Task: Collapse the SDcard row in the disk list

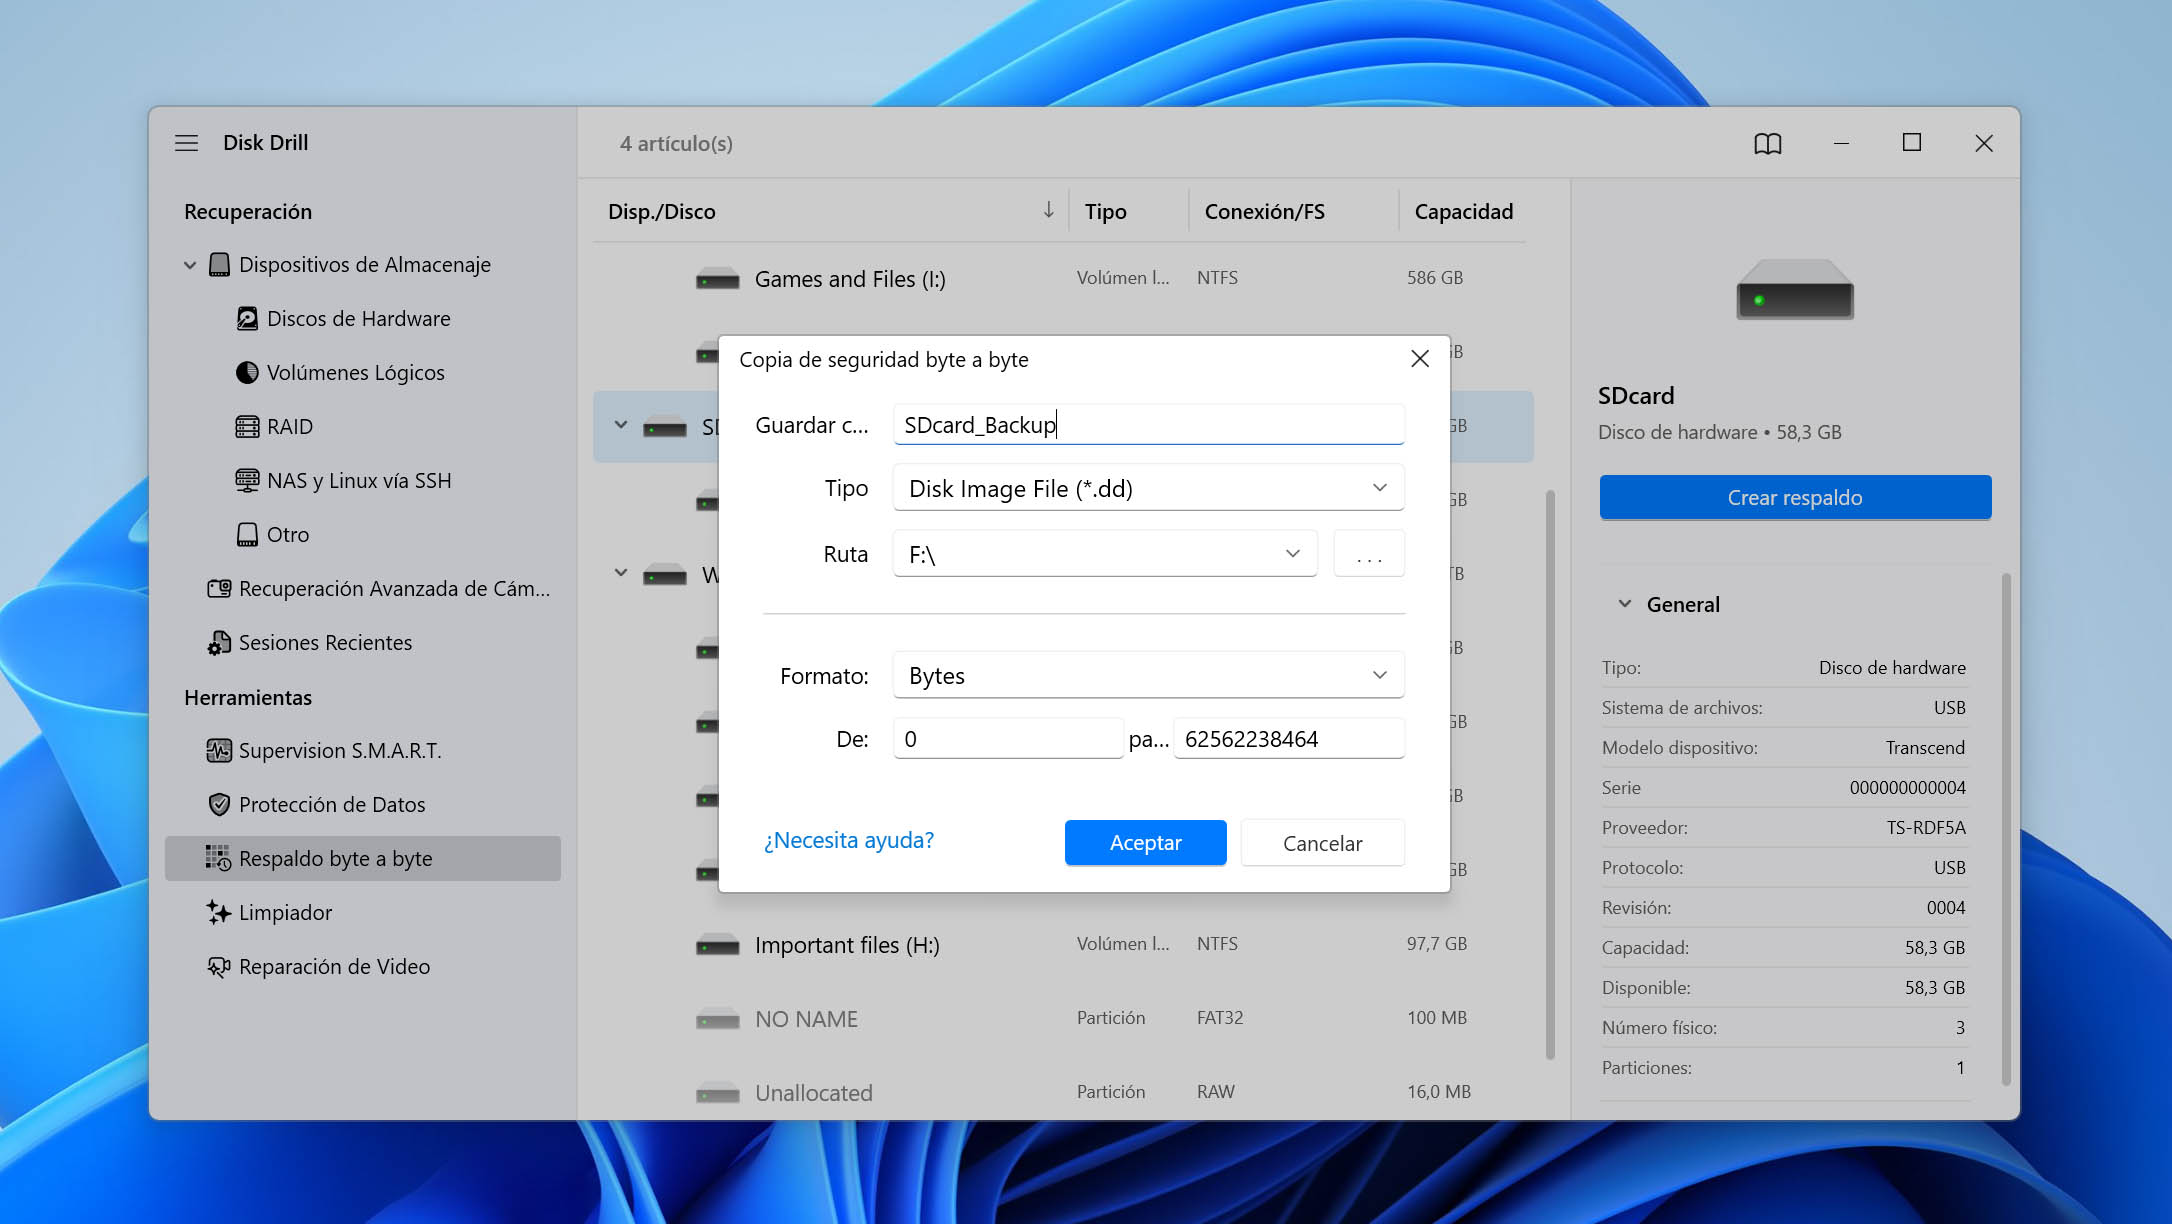Action: pyautogui.click(x=621, y=425)
